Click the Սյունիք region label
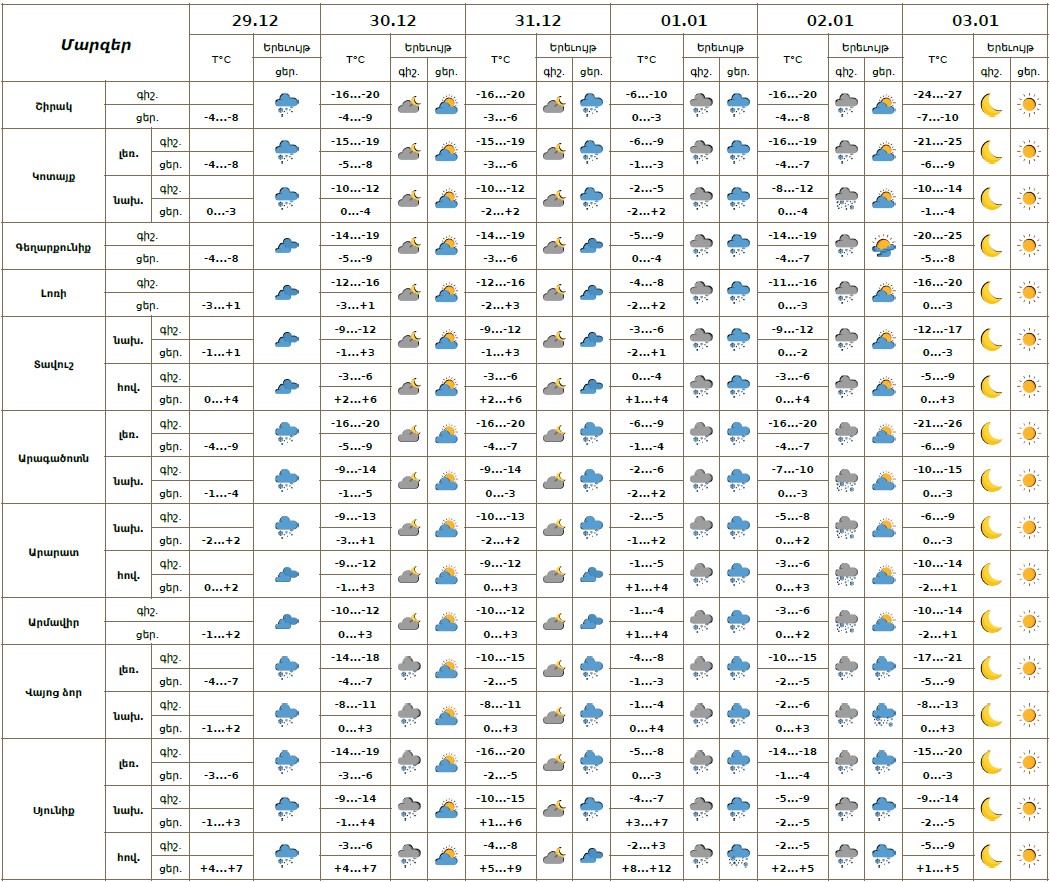Screen dimensions: 1050x882 [x=54, y=810]
